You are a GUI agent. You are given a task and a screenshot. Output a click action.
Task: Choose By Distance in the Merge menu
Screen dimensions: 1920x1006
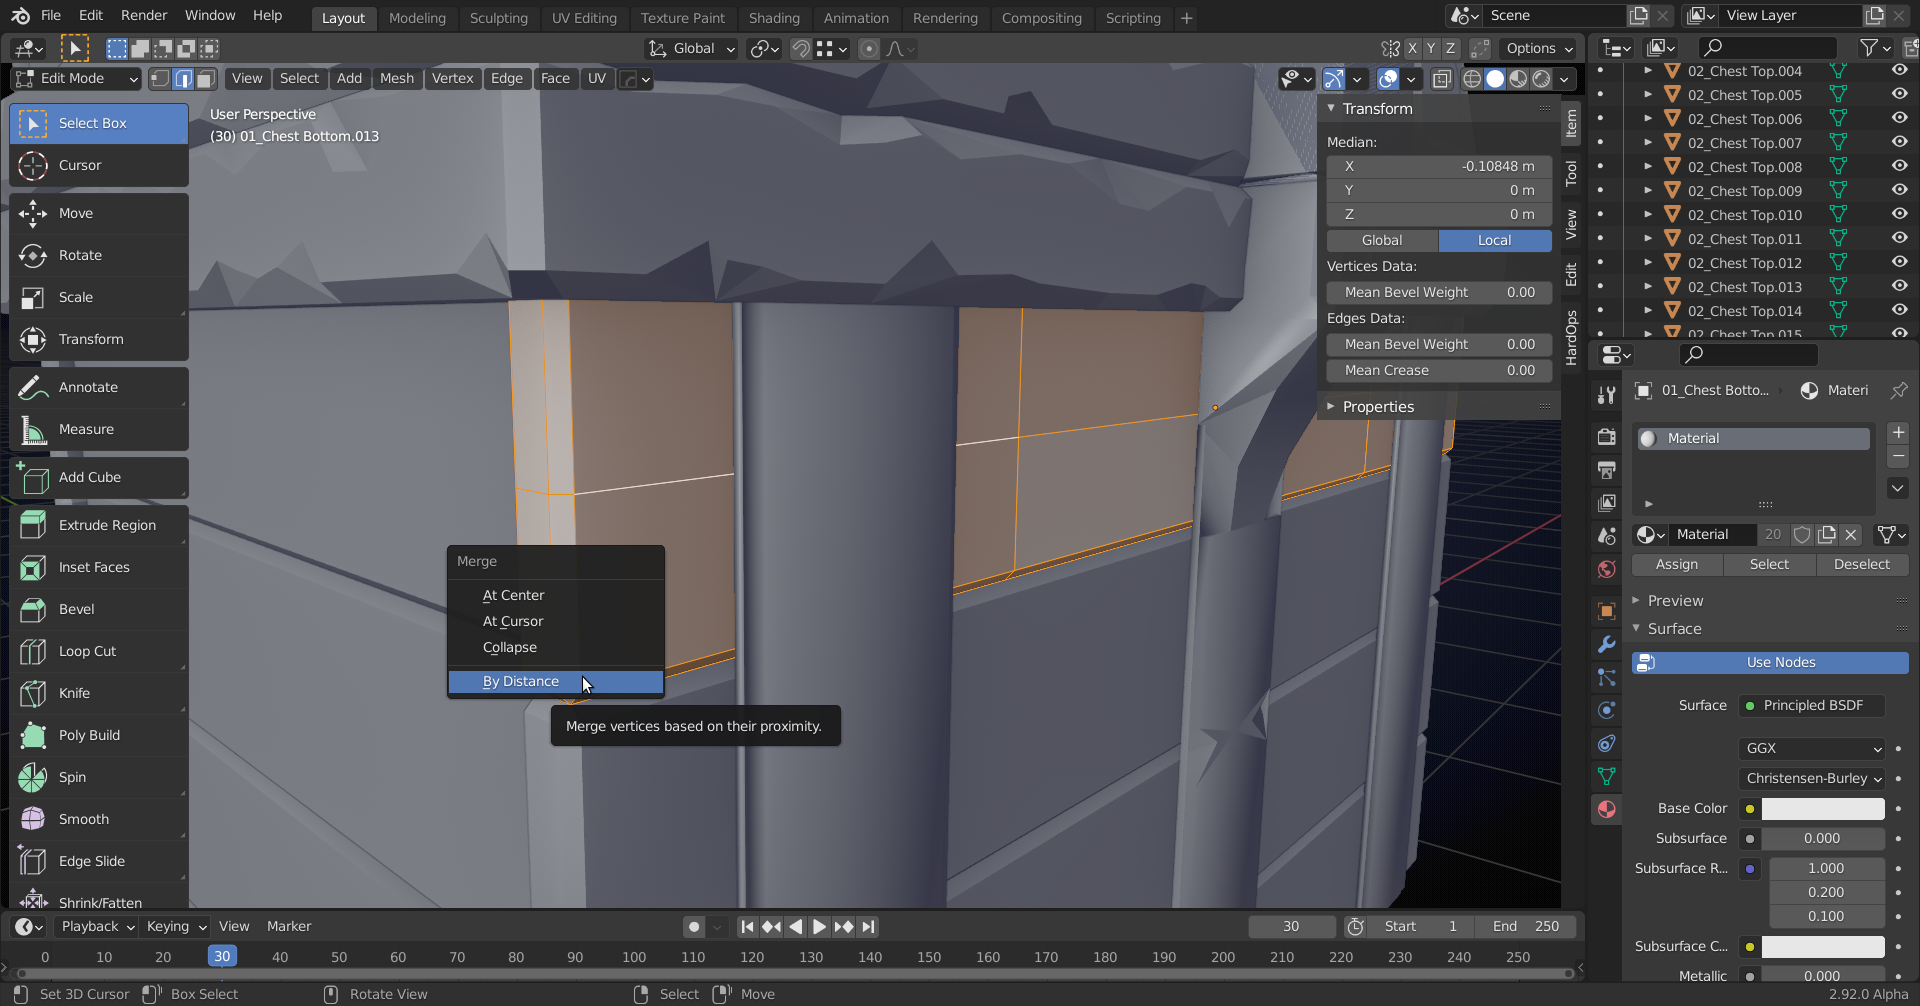coord(520,681)
